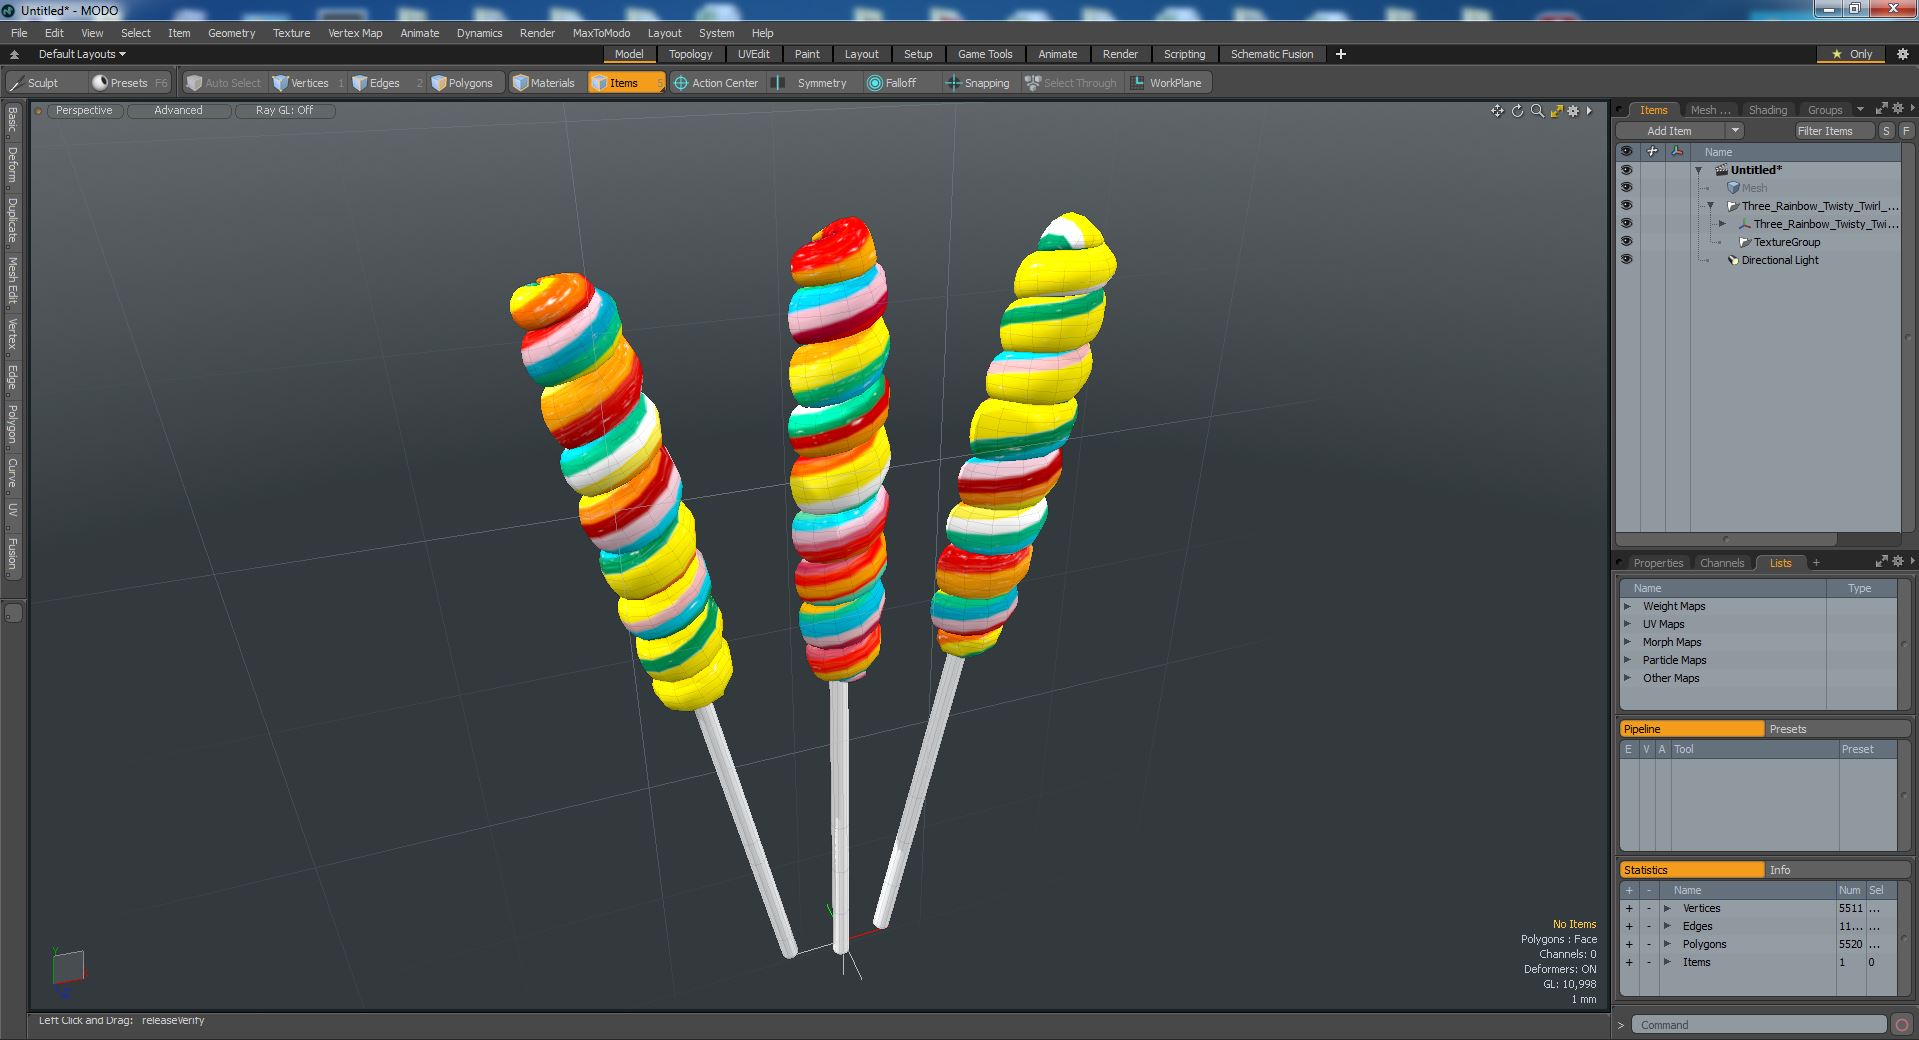Select the Items selection mode
Viewport: 1919px width, 1040px height.
(x=626, y=83)
